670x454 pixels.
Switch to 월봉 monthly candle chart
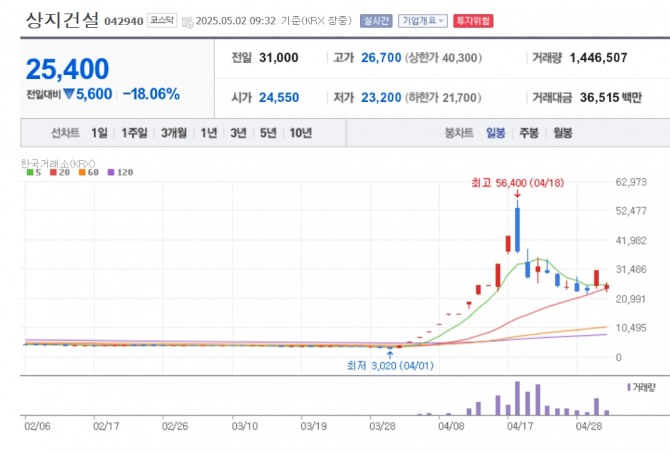pos(563,132)
